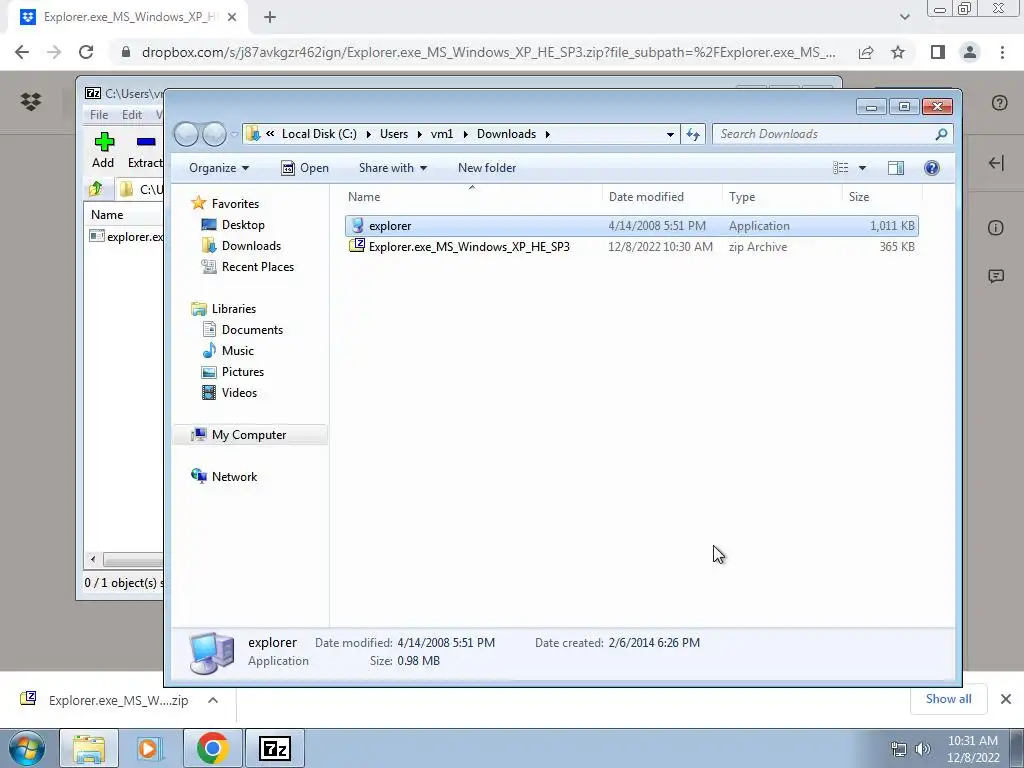Click the Search Downloads field
1024x768 pixels.
(x=832, y=134)
